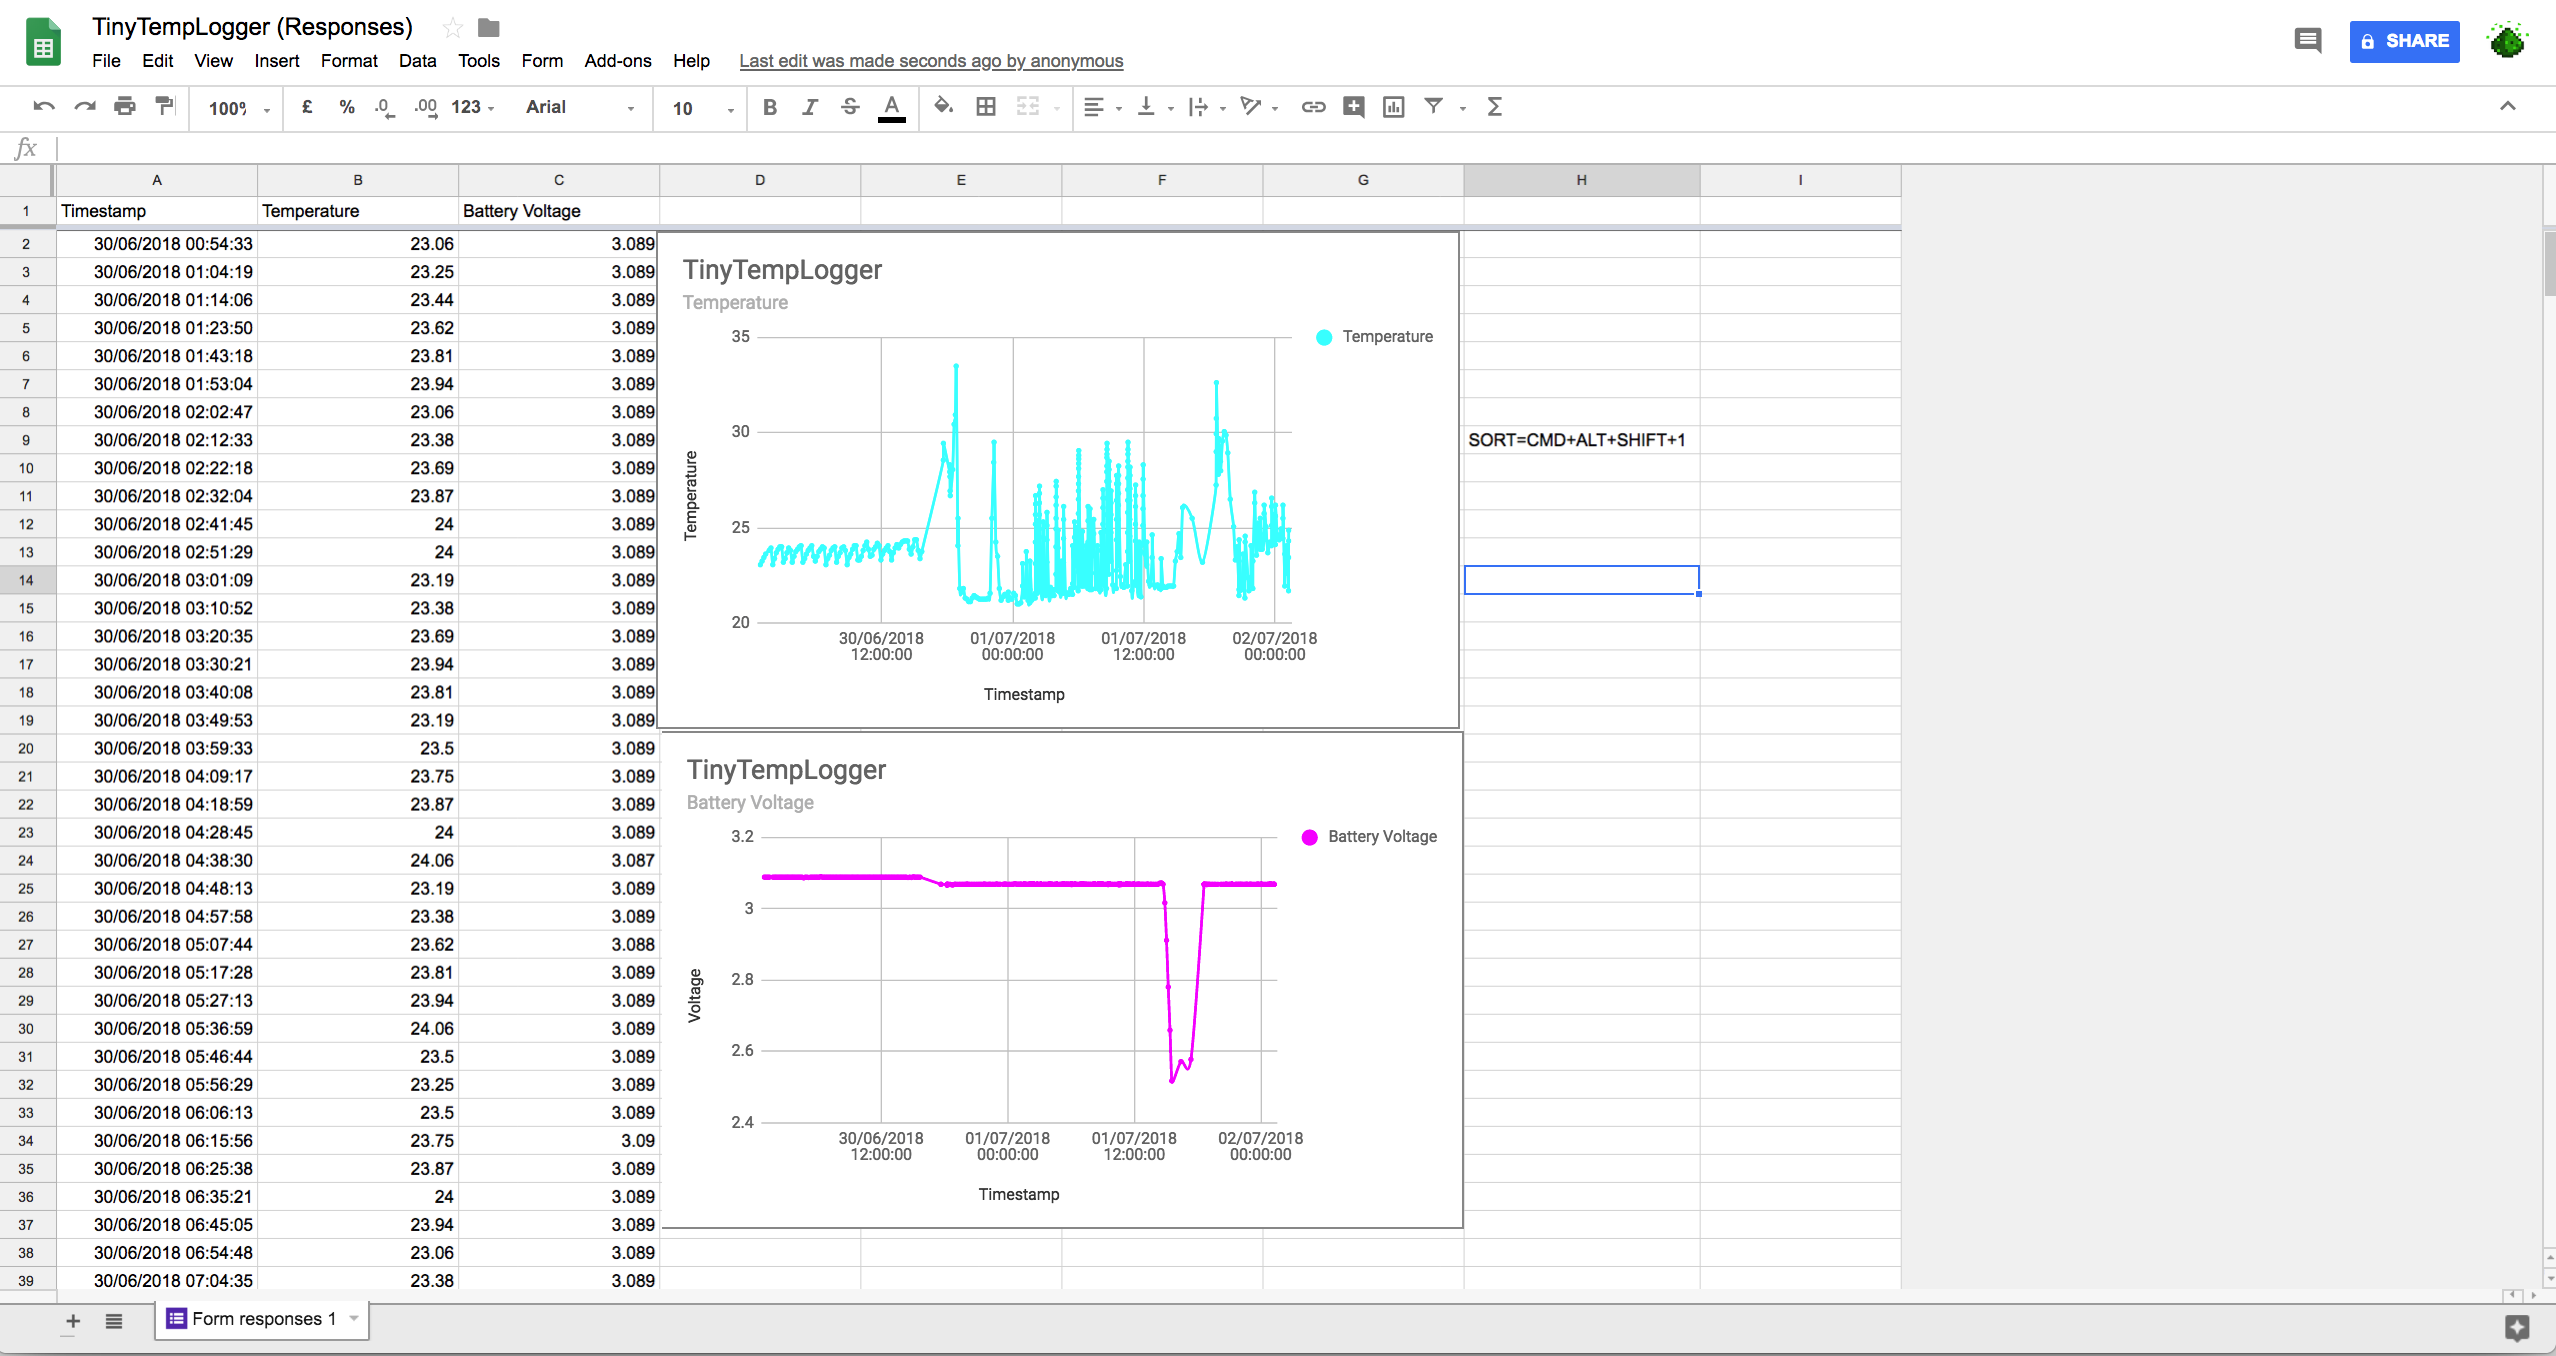
Task: Open the Data menu
Action: (x=417, y=61)
